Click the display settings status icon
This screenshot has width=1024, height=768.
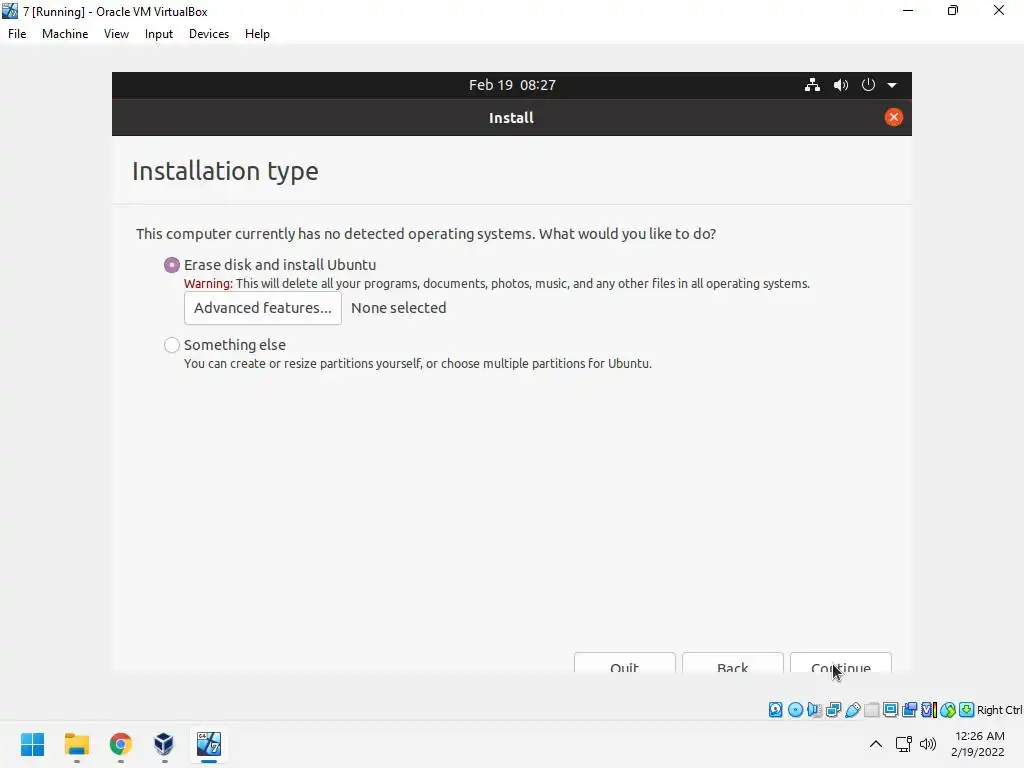(x=890, y=710)
